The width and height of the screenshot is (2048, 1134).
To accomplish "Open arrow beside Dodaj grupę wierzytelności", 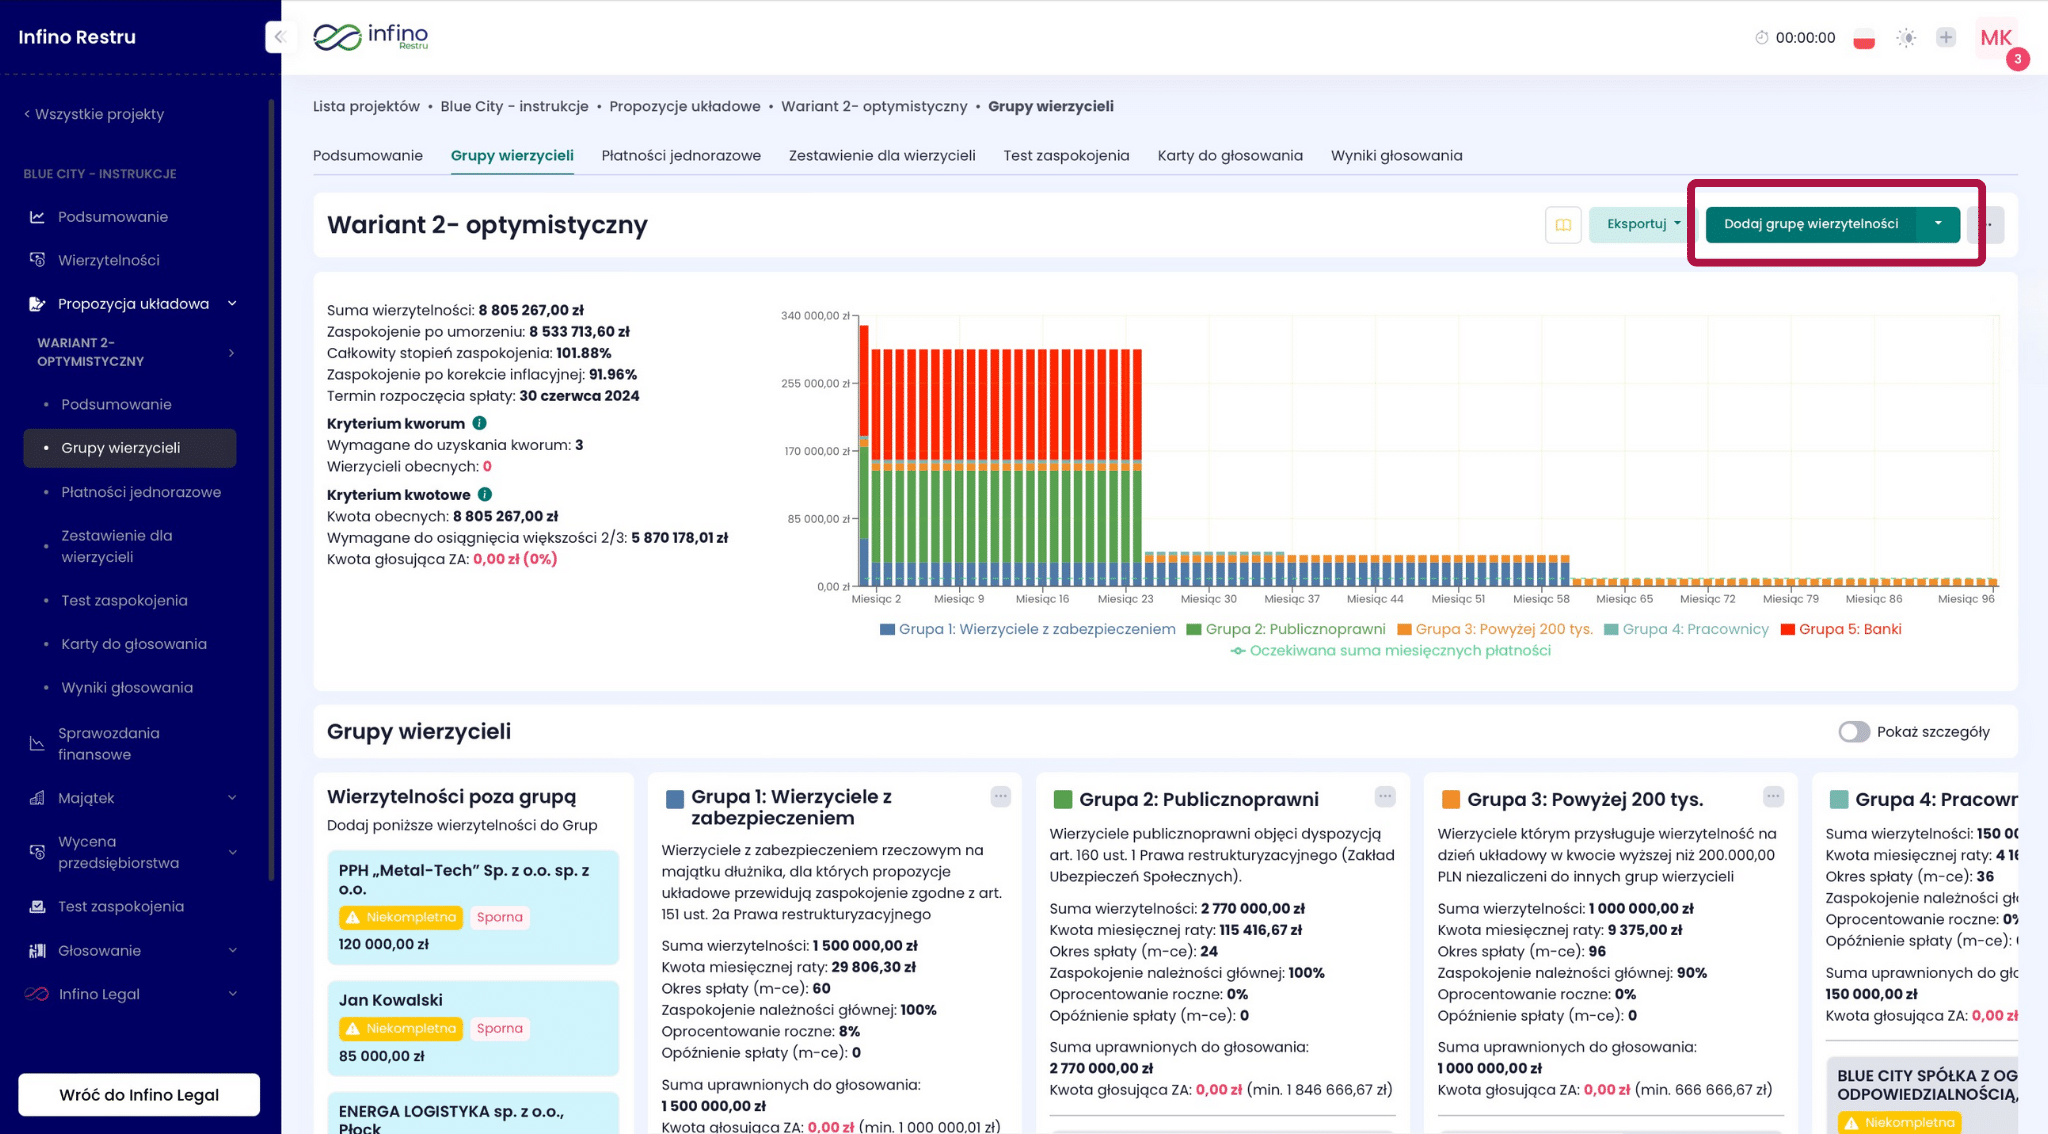I will coord(1938,224).
